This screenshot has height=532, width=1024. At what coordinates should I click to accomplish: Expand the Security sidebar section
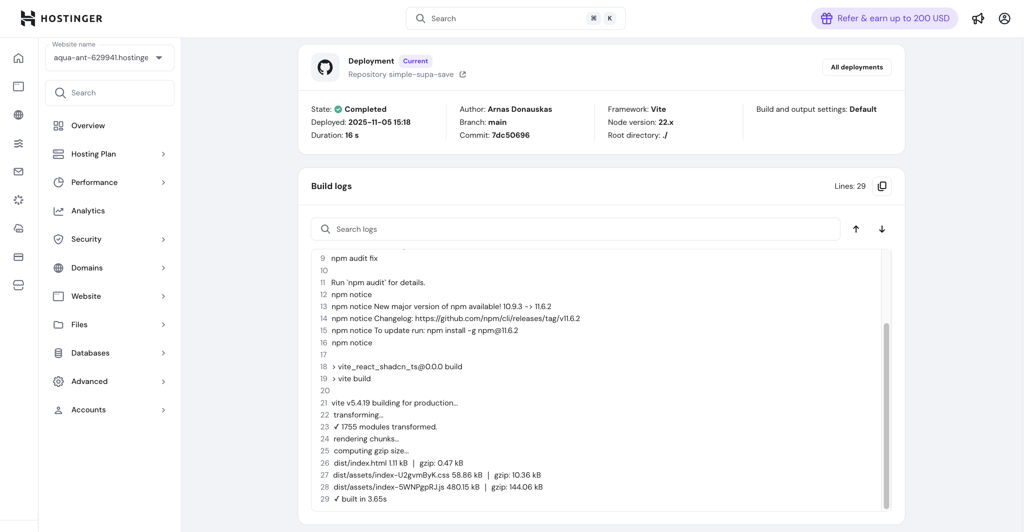tap(109, 239)
